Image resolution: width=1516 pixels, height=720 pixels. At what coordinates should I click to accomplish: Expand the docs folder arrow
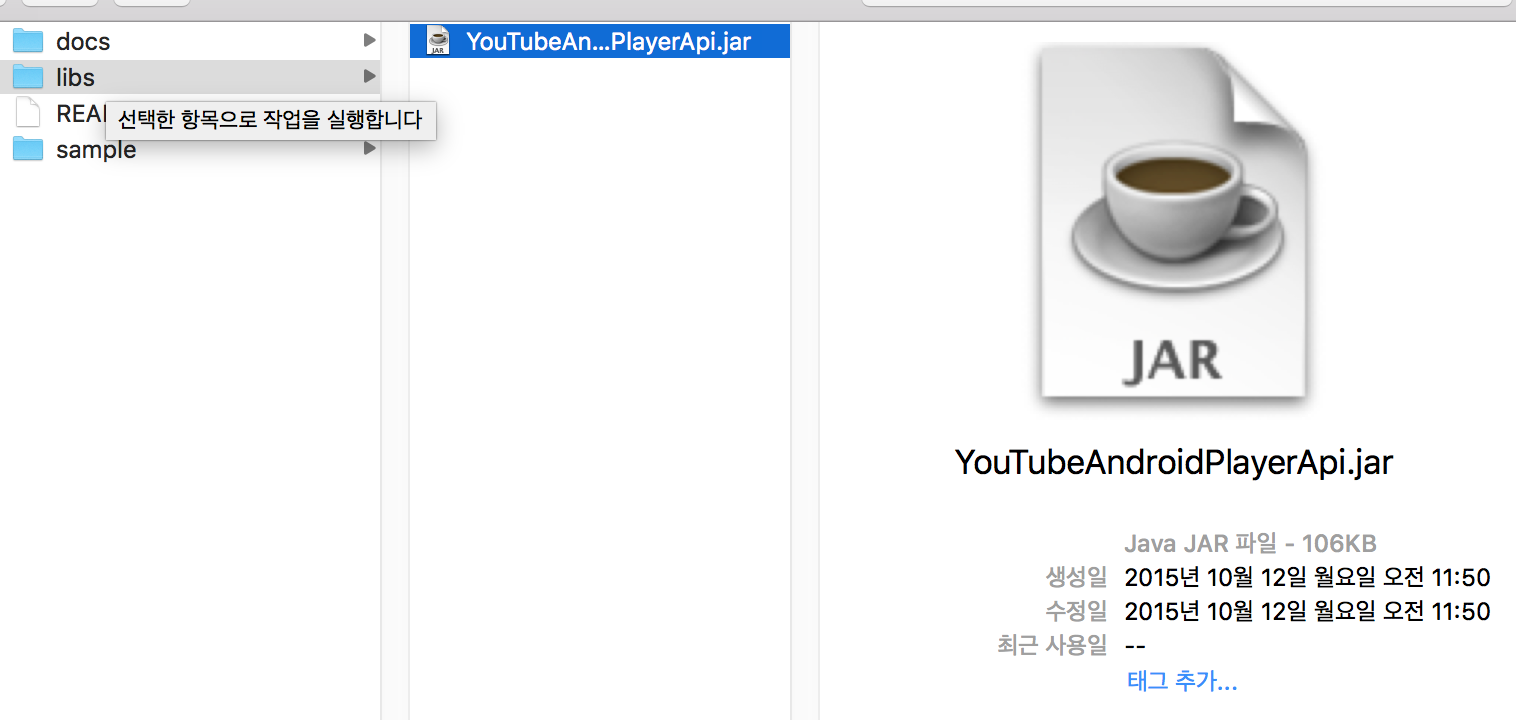tap(369, 41)
